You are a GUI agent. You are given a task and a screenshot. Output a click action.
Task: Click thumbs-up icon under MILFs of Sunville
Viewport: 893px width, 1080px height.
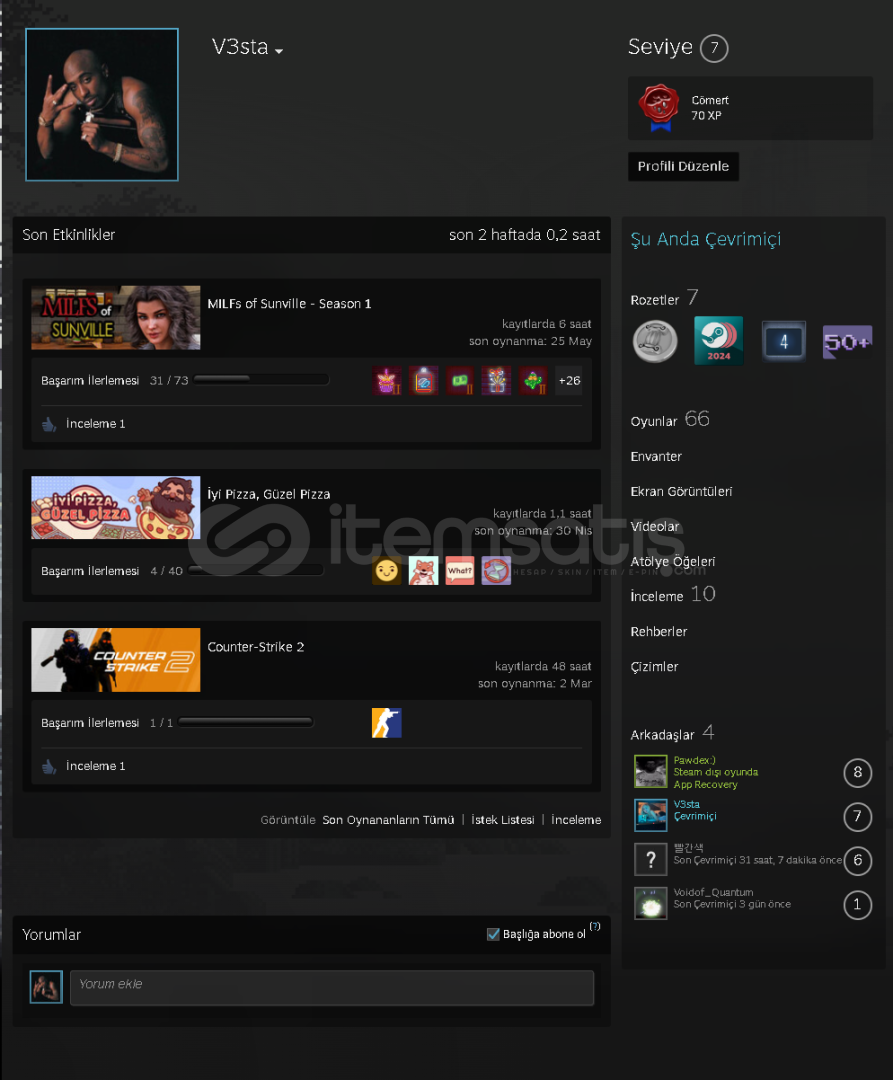pos(49,424)
